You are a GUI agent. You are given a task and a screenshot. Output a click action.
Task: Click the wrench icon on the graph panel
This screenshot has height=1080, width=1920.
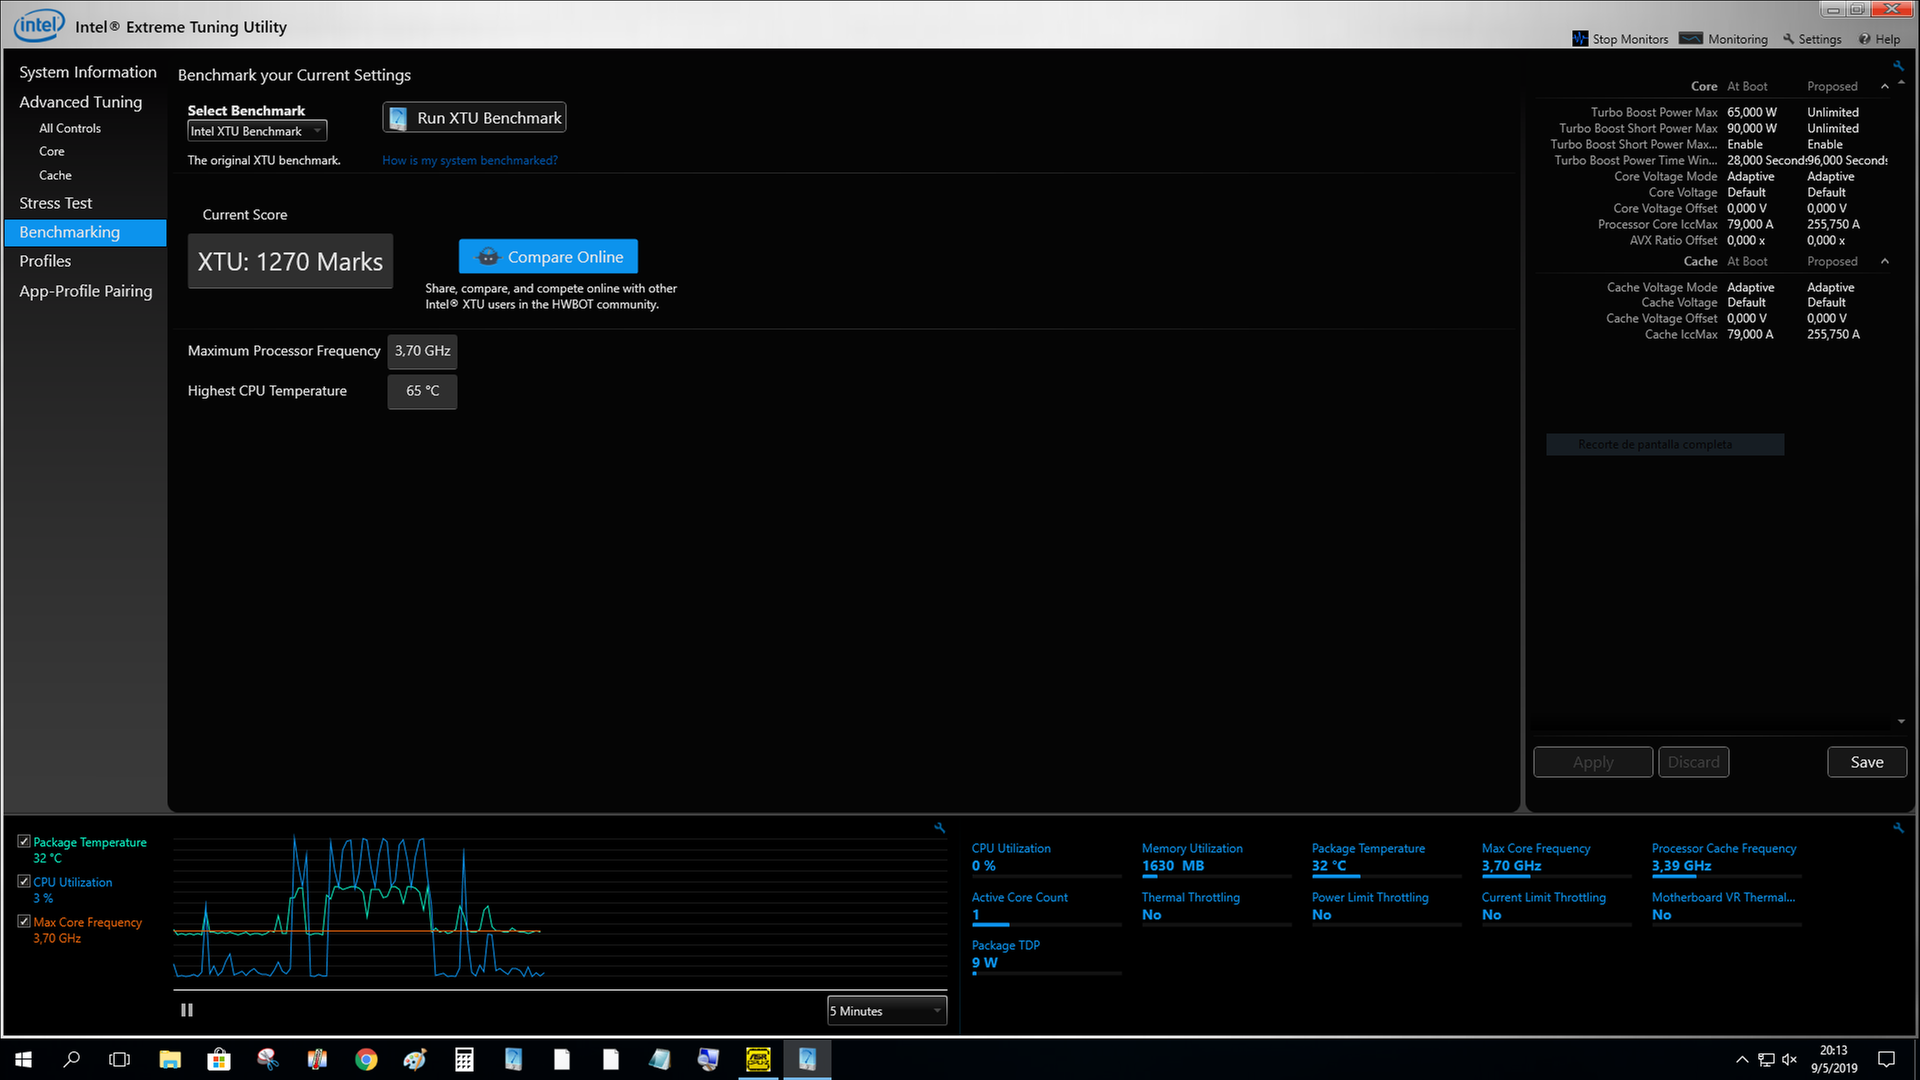coord(939,827)
